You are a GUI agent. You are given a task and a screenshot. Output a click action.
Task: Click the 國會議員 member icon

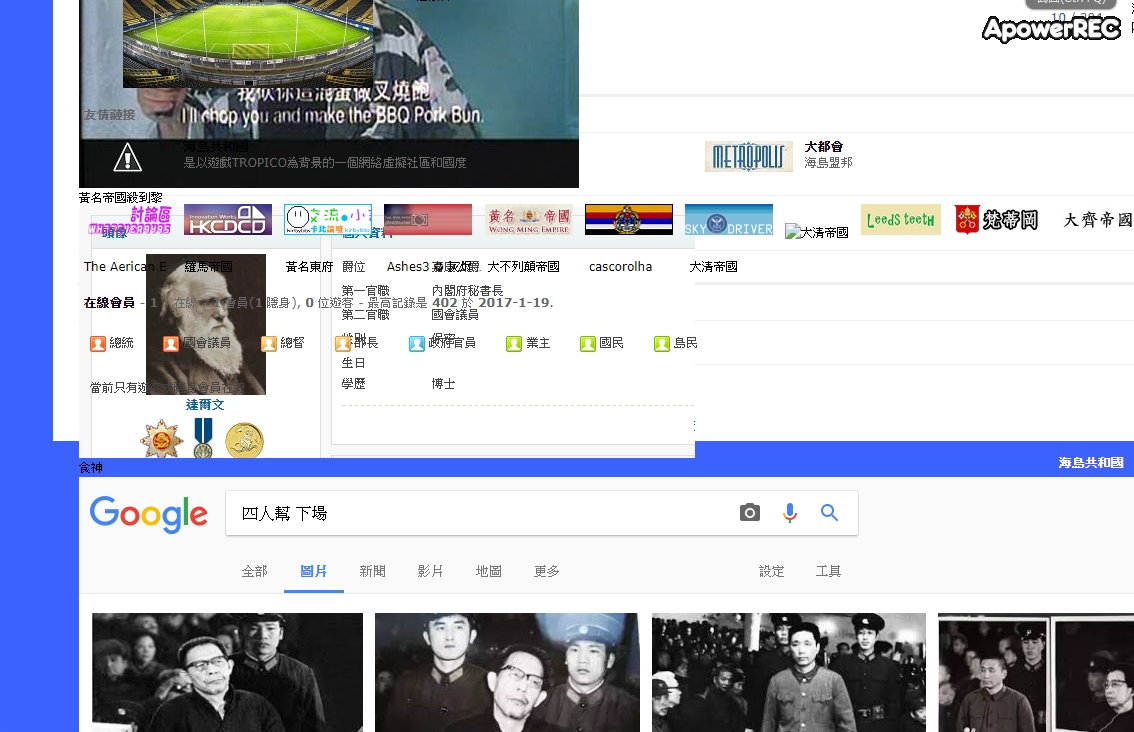[x=171, y=344]
